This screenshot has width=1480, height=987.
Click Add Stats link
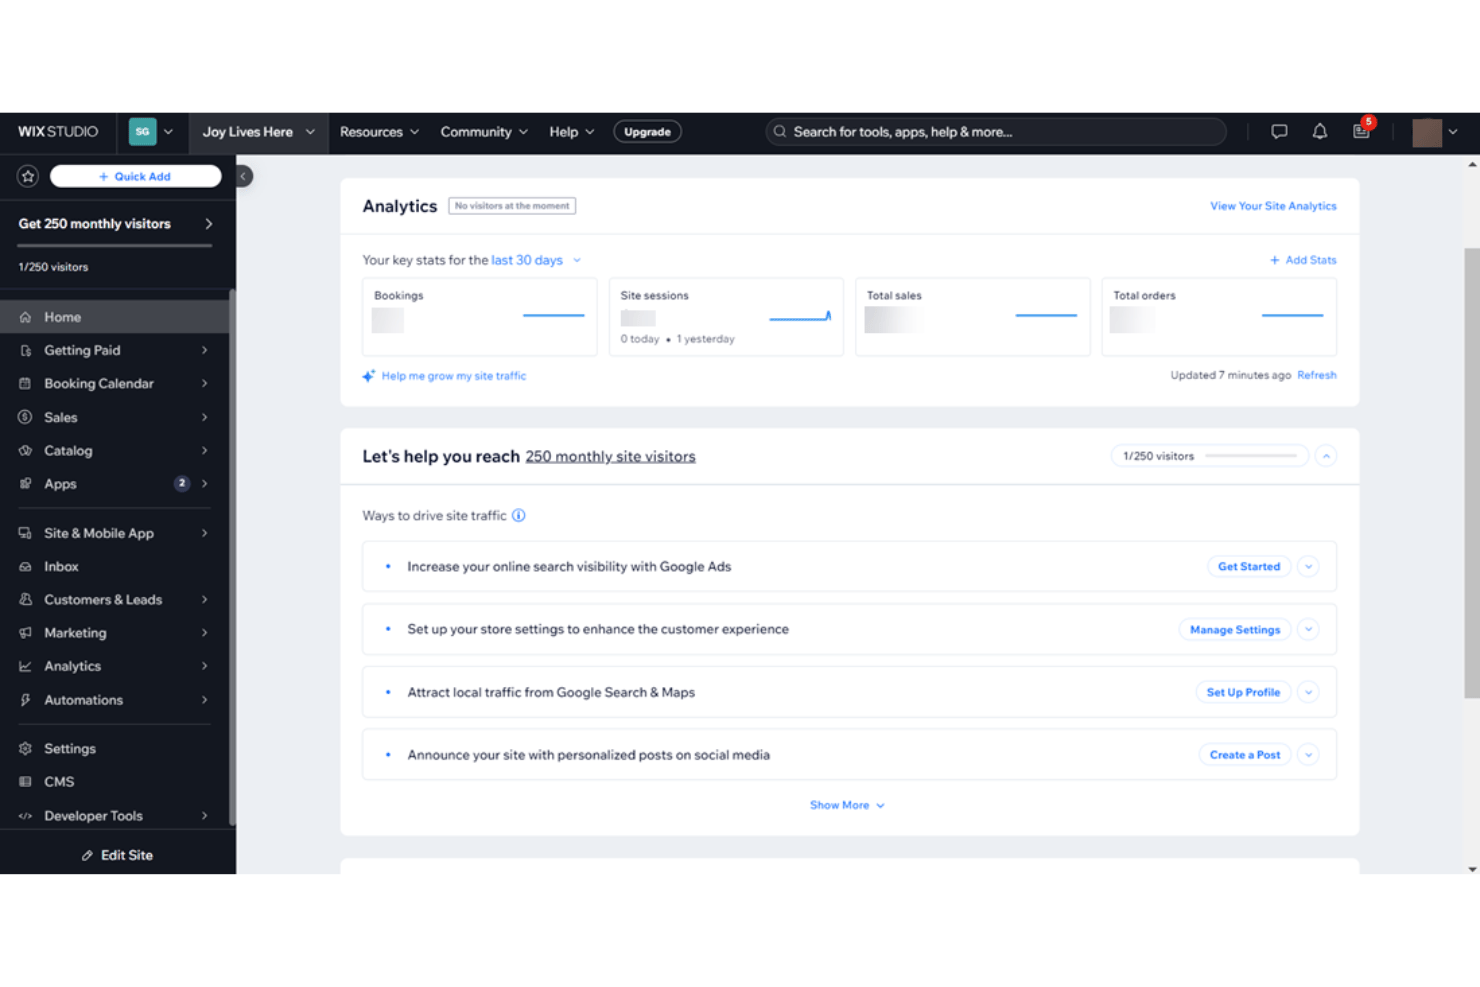1303,260
